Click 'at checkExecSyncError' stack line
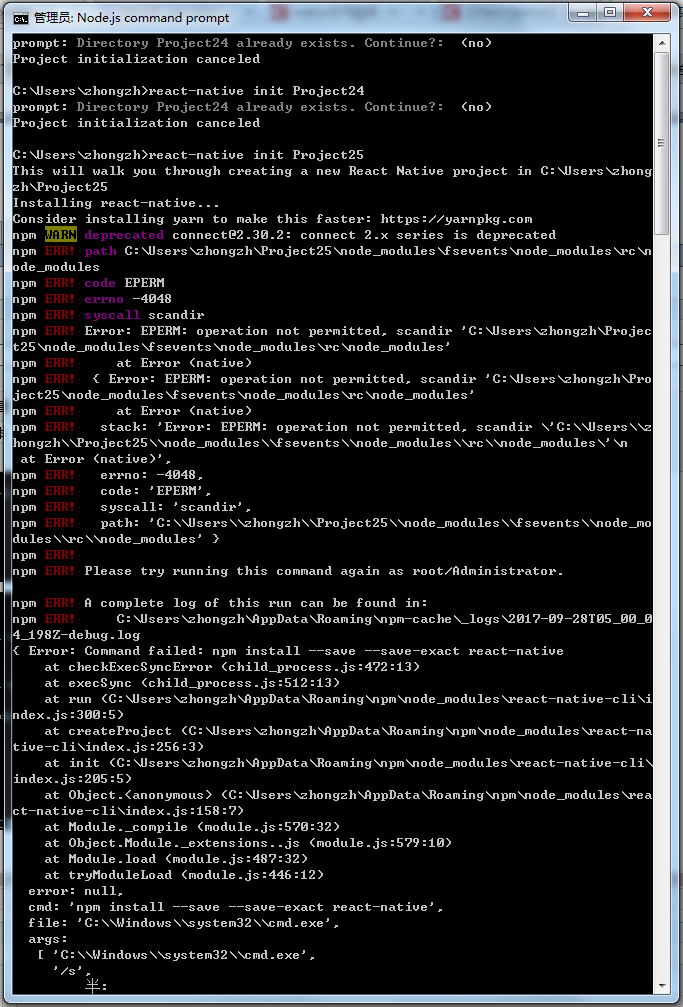Screen dimensions: 683x1007 (232, 667)
